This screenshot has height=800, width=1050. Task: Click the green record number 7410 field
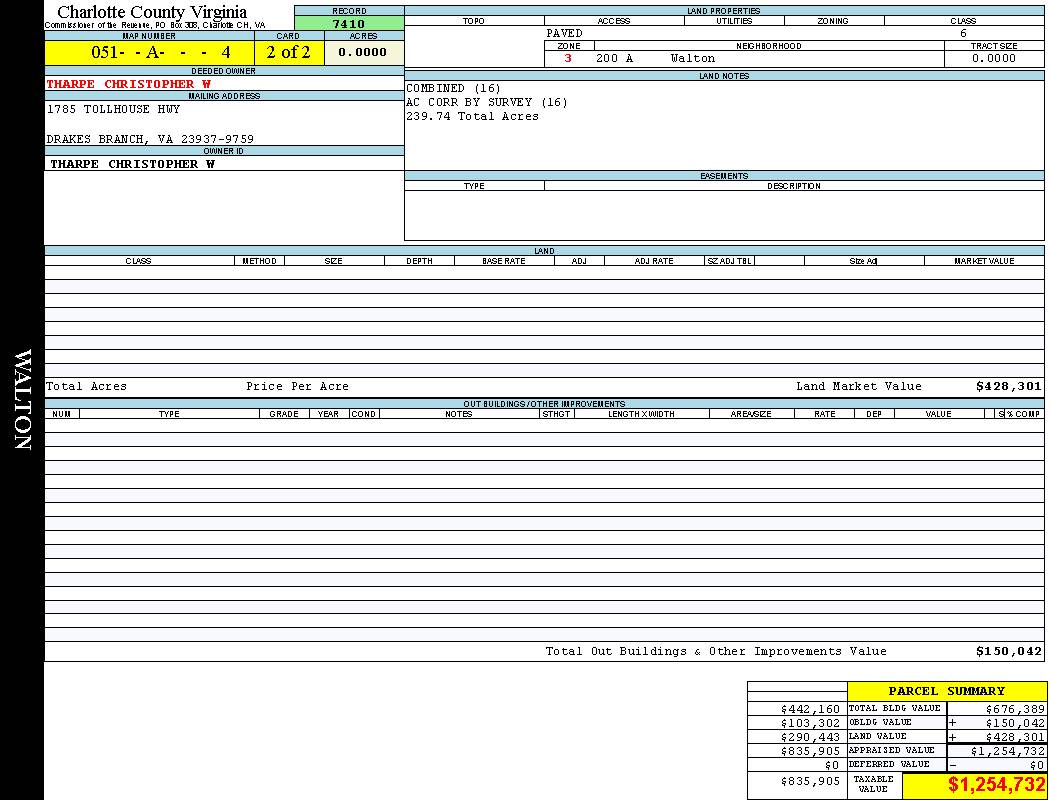[349, 24]
